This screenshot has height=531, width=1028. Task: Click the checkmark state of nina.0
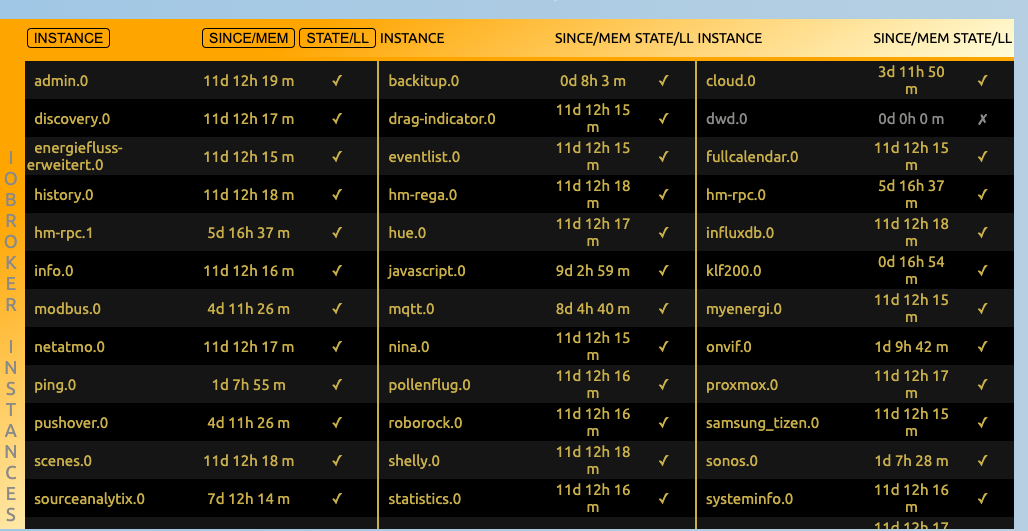pos(663,347)
